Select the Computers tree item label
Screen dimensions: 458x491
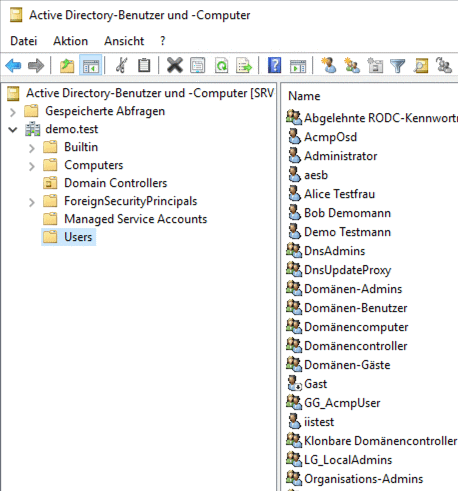[94, 165]
